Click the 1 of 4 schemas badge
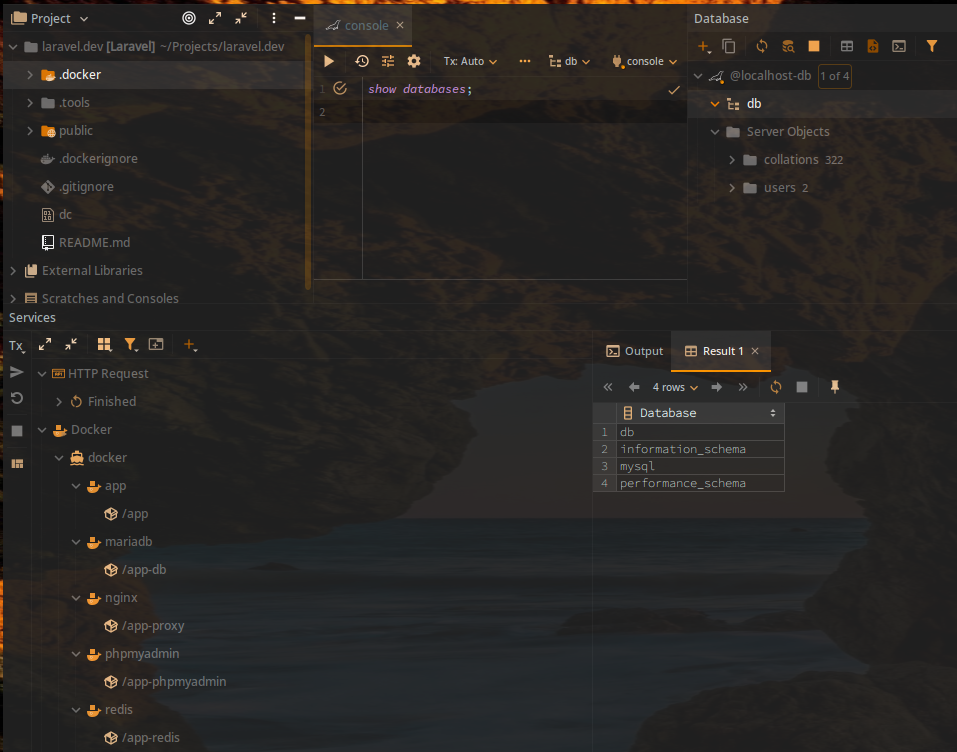Viewport: 957px width, 752px height. tap(834, 76)
